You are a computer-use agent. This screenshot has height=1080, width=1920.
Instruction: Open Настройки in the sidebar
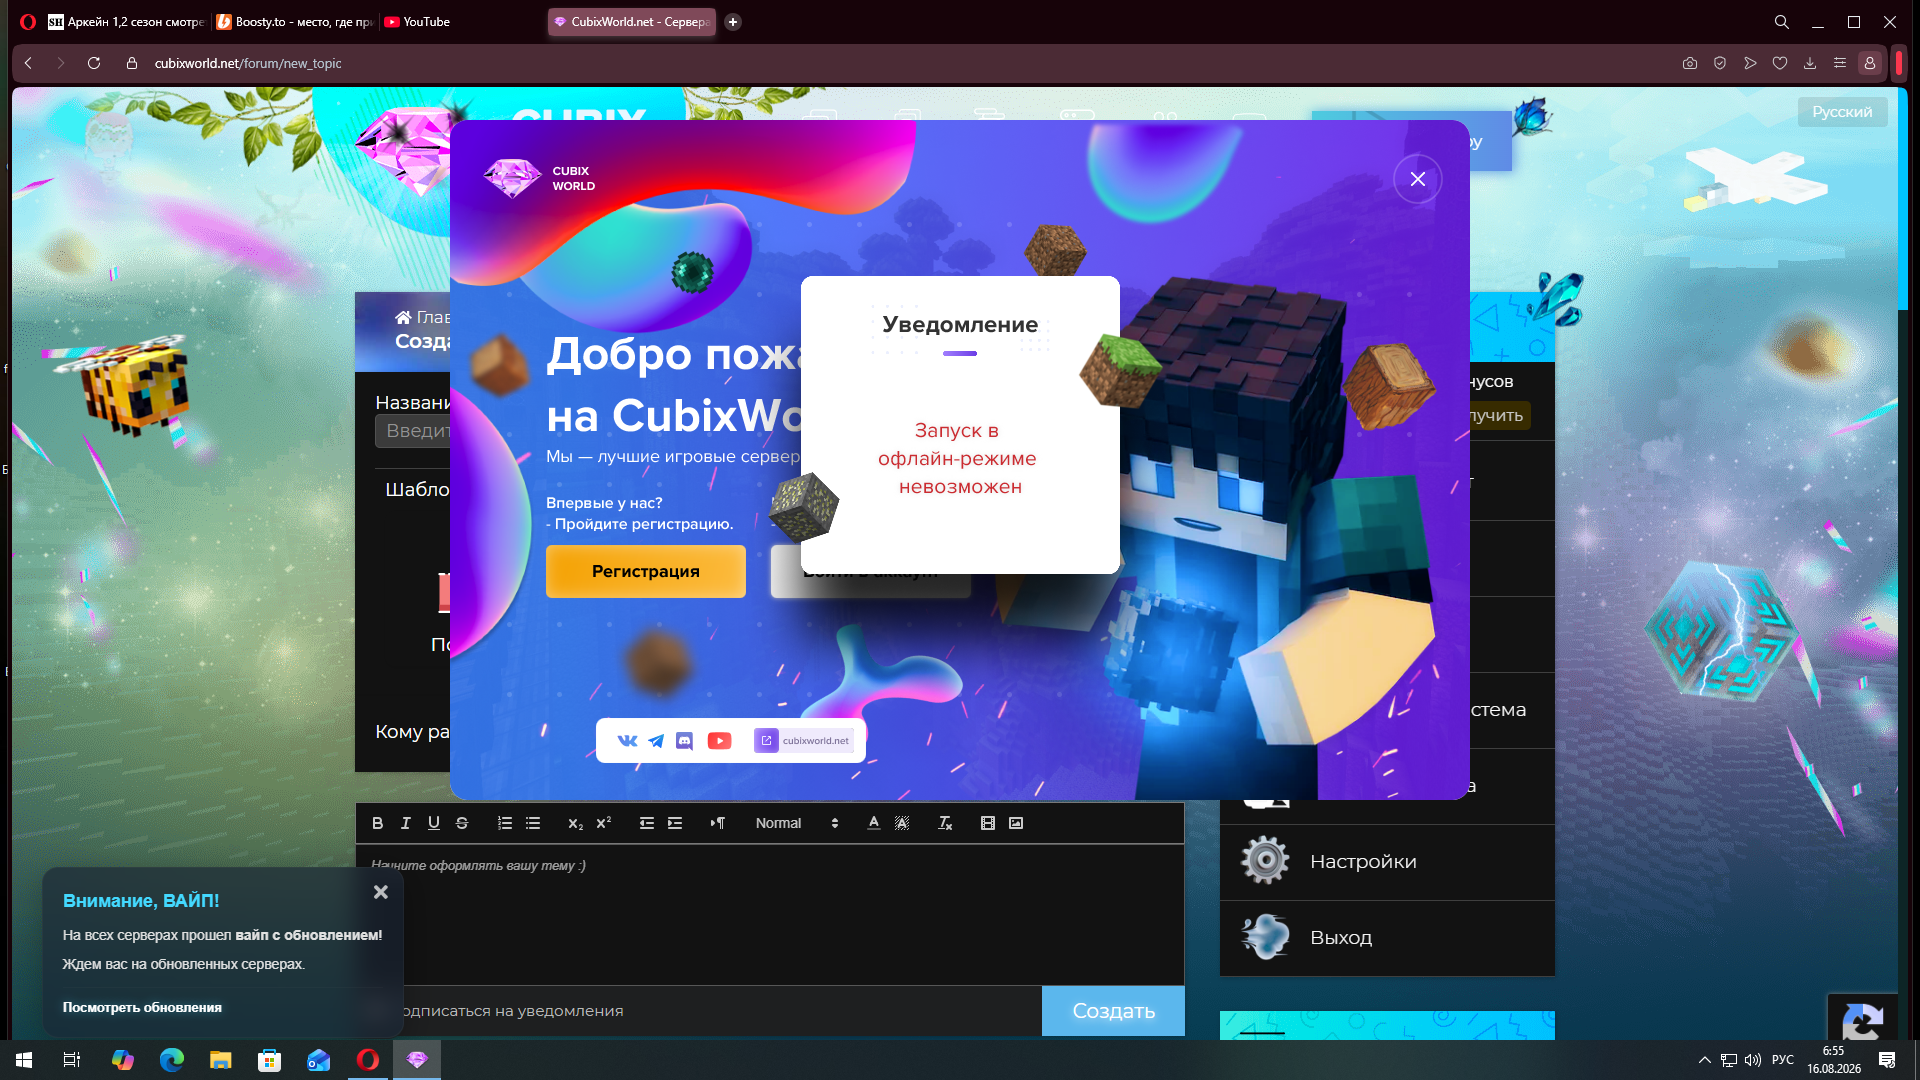[1387, 862]
